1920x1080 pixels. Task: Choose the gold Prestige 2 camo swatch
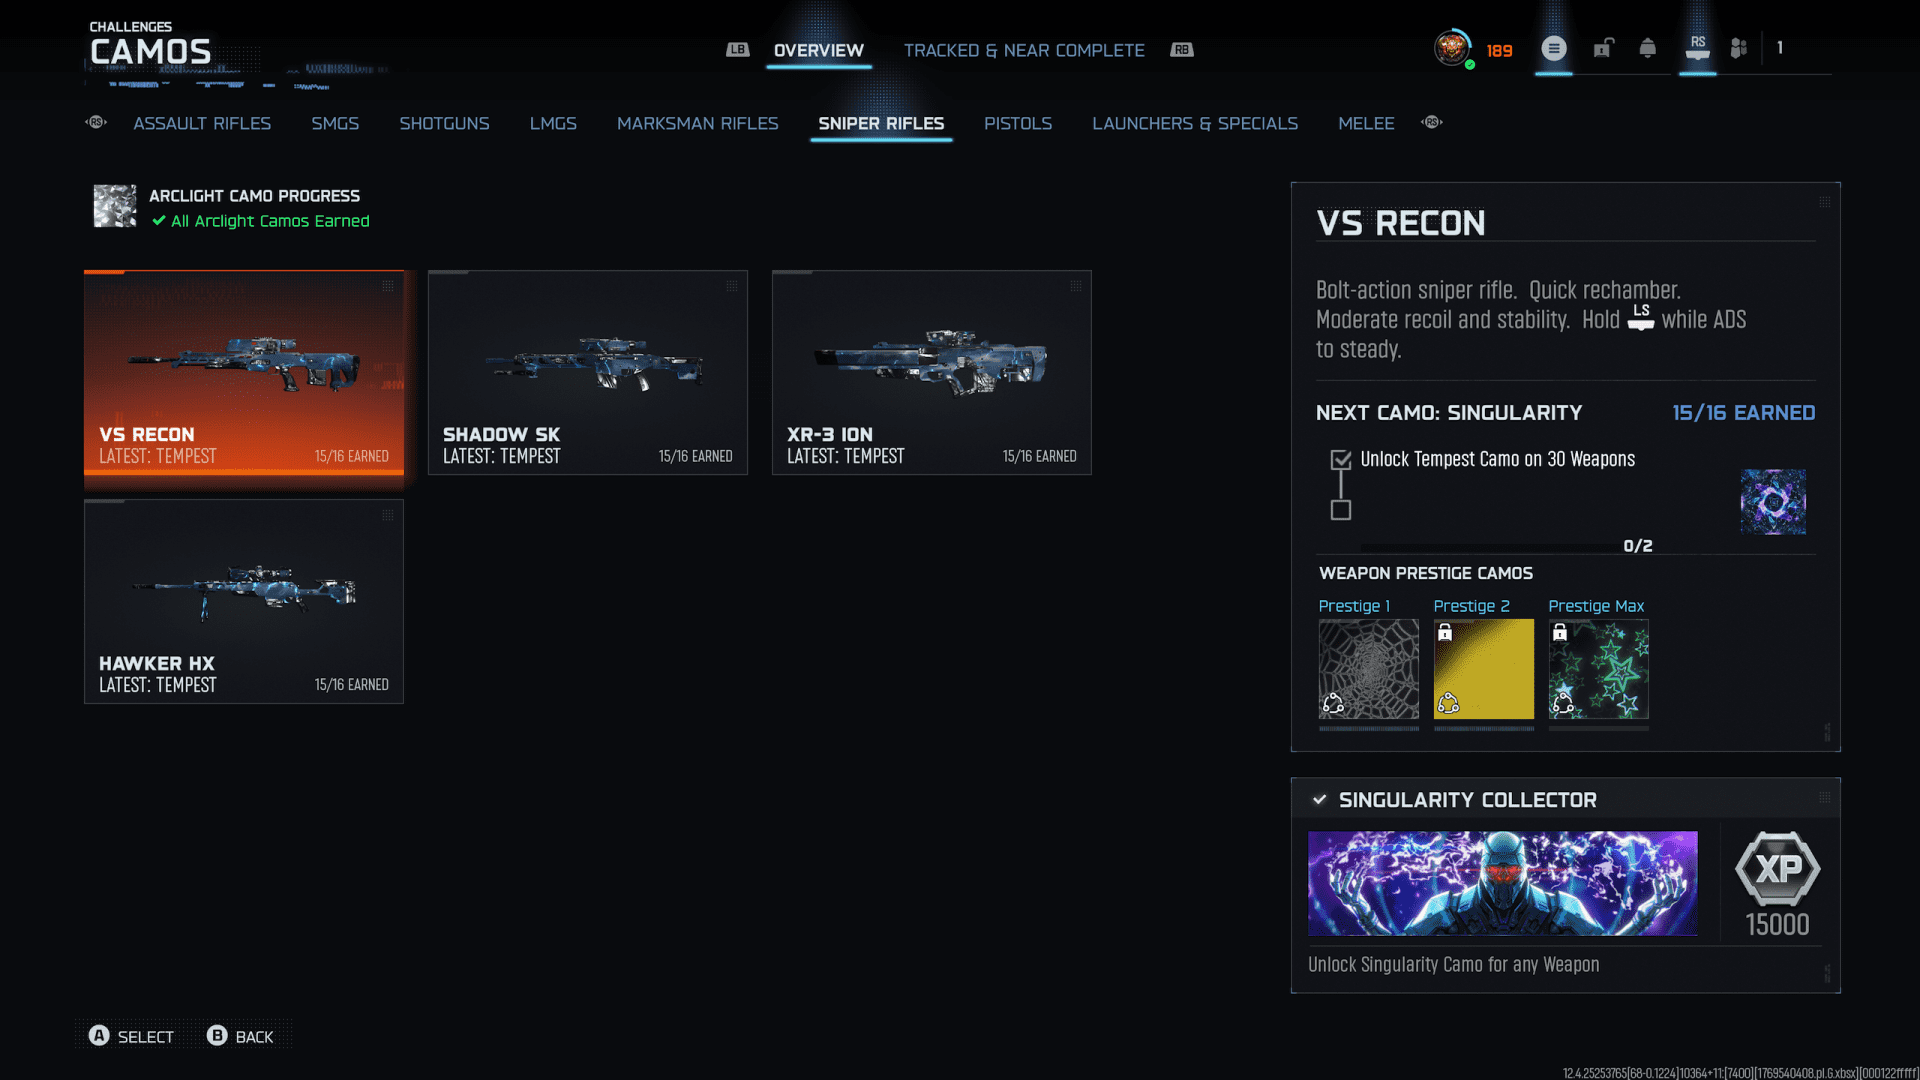[1483, 669]
